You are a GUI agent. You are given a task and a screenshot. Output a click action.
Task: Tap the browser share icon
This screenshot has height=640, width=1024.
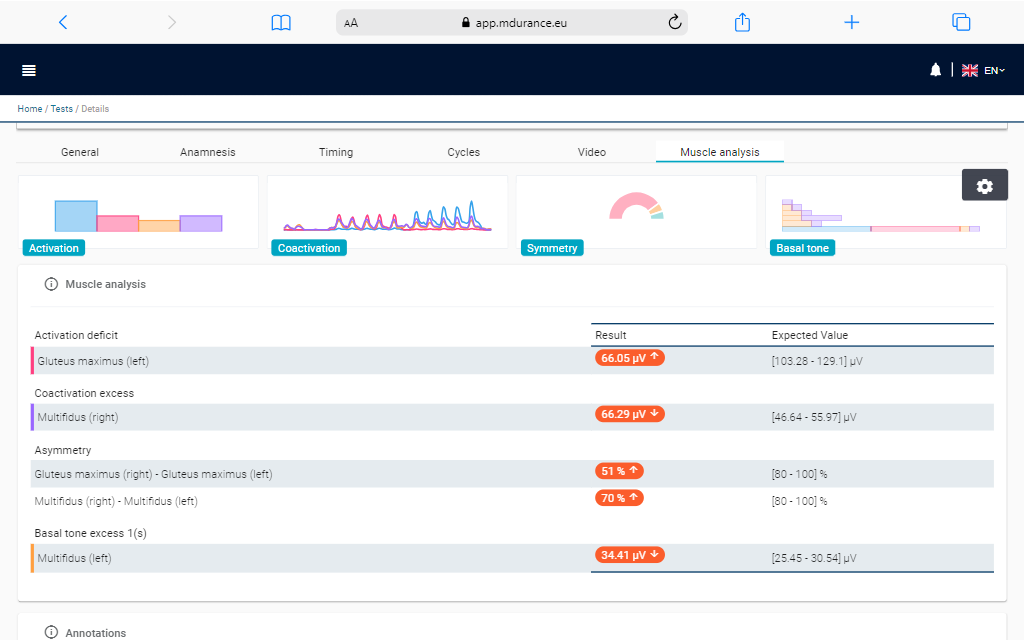pos(742,22)
